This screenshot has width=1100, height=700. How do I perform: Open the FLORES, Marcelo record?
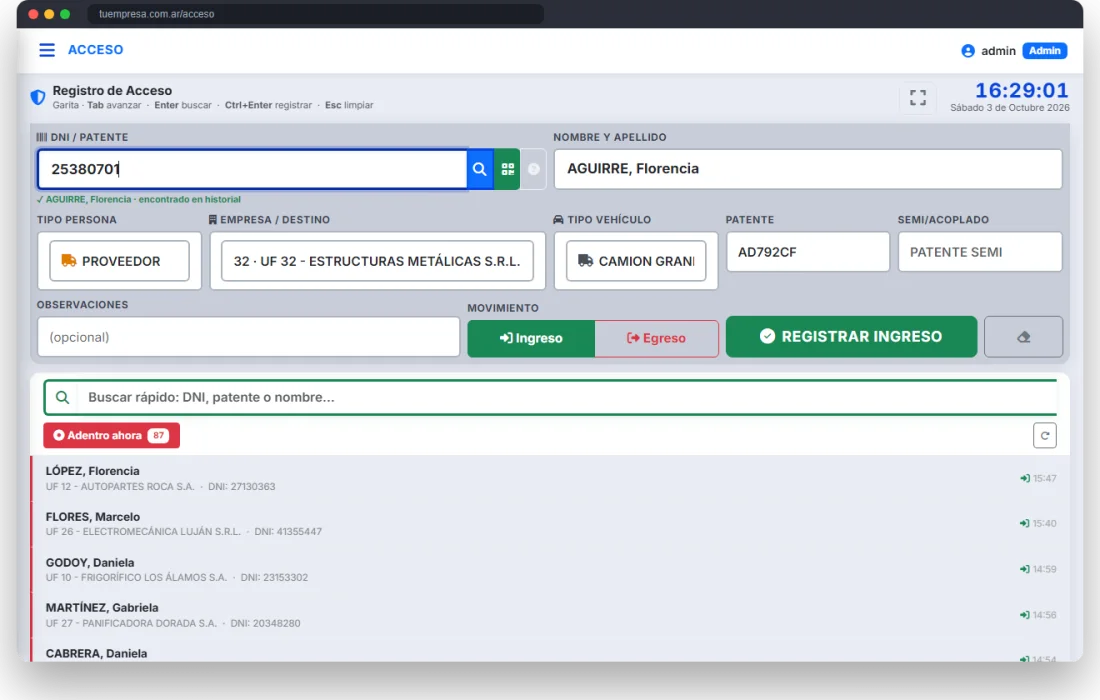pos(550,524)
